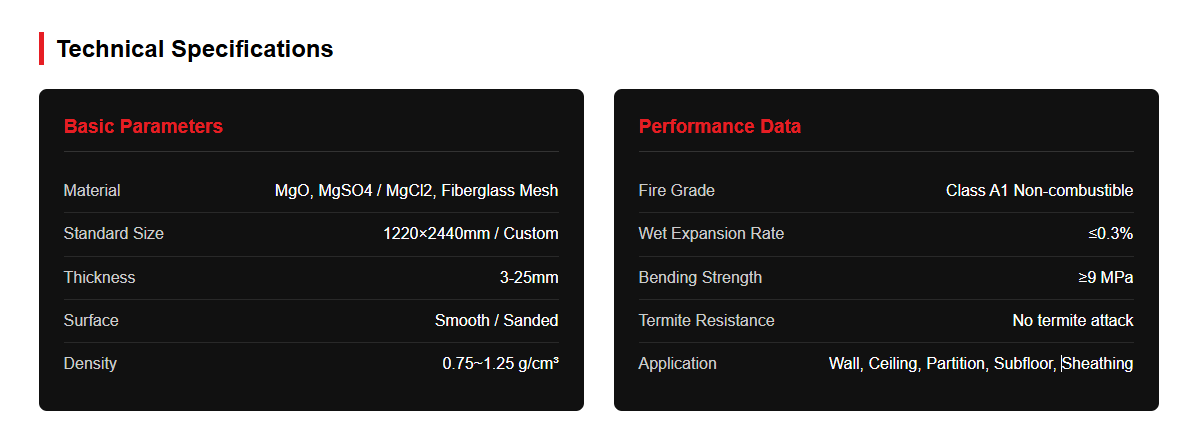Click the Surface row label
The height and width of the screenshot is (445, 1197).
[x=92, y=321]
